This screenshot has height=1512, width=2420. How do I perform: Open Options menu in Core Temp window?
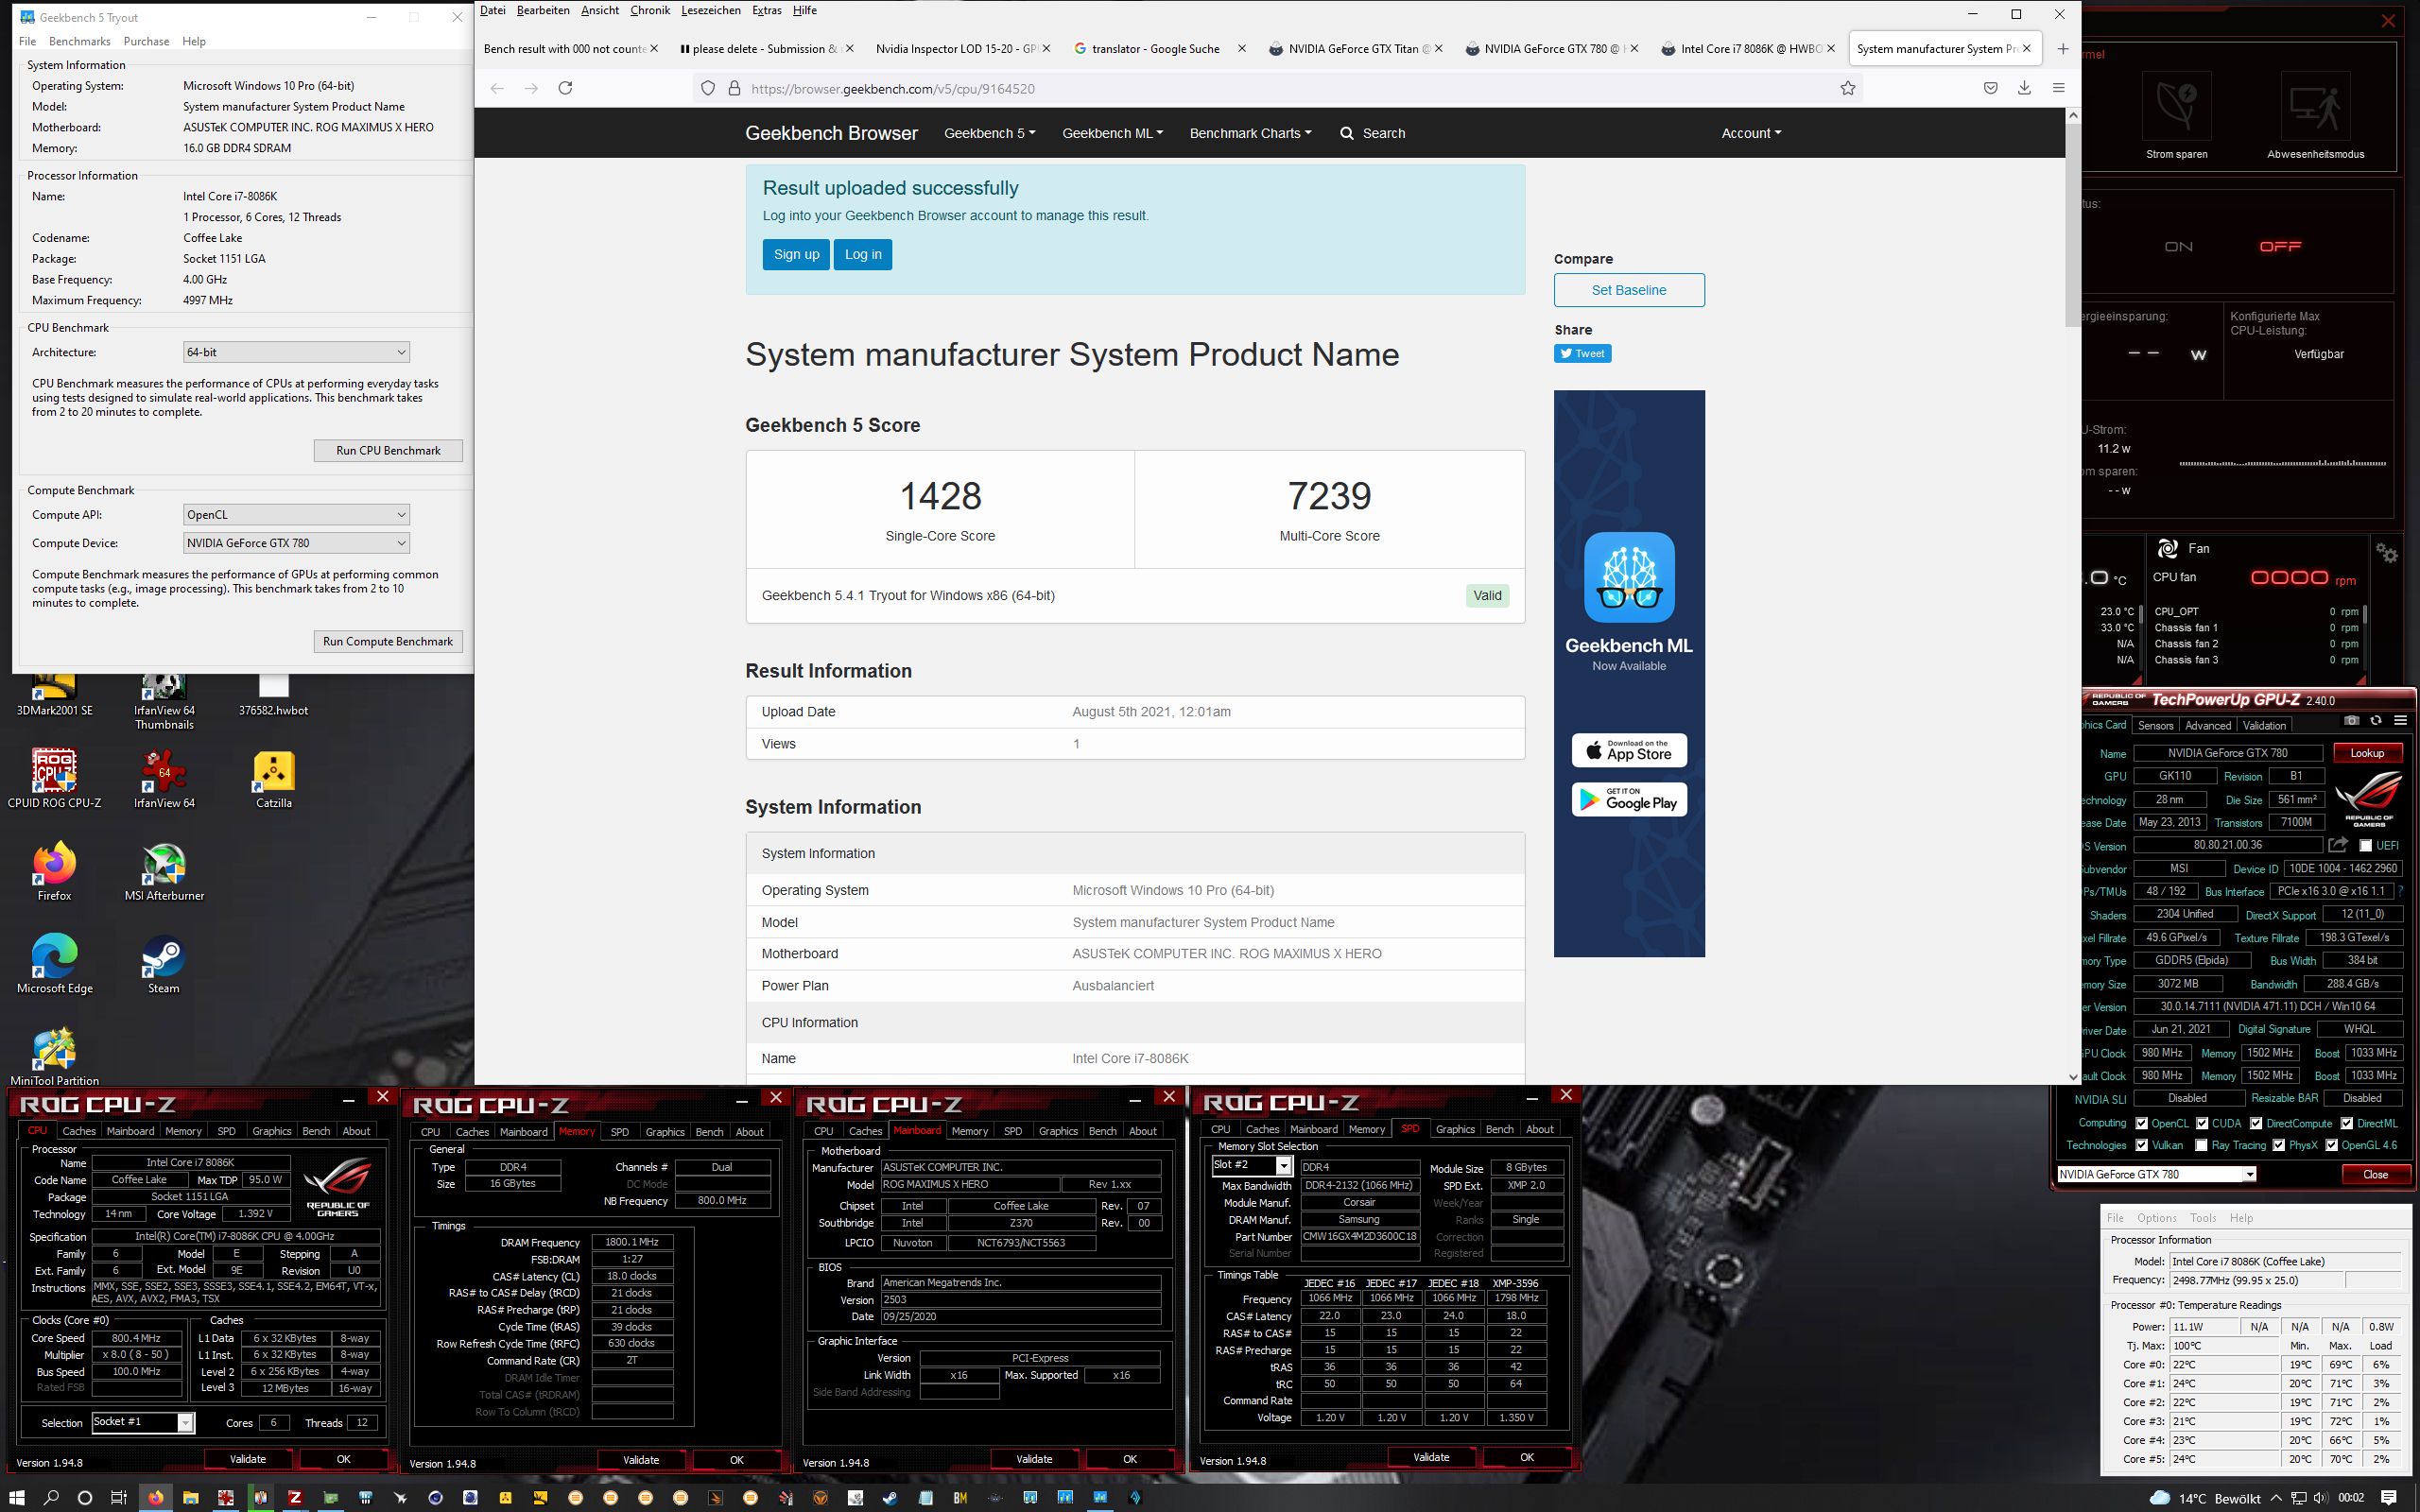click(2156, 1218)
